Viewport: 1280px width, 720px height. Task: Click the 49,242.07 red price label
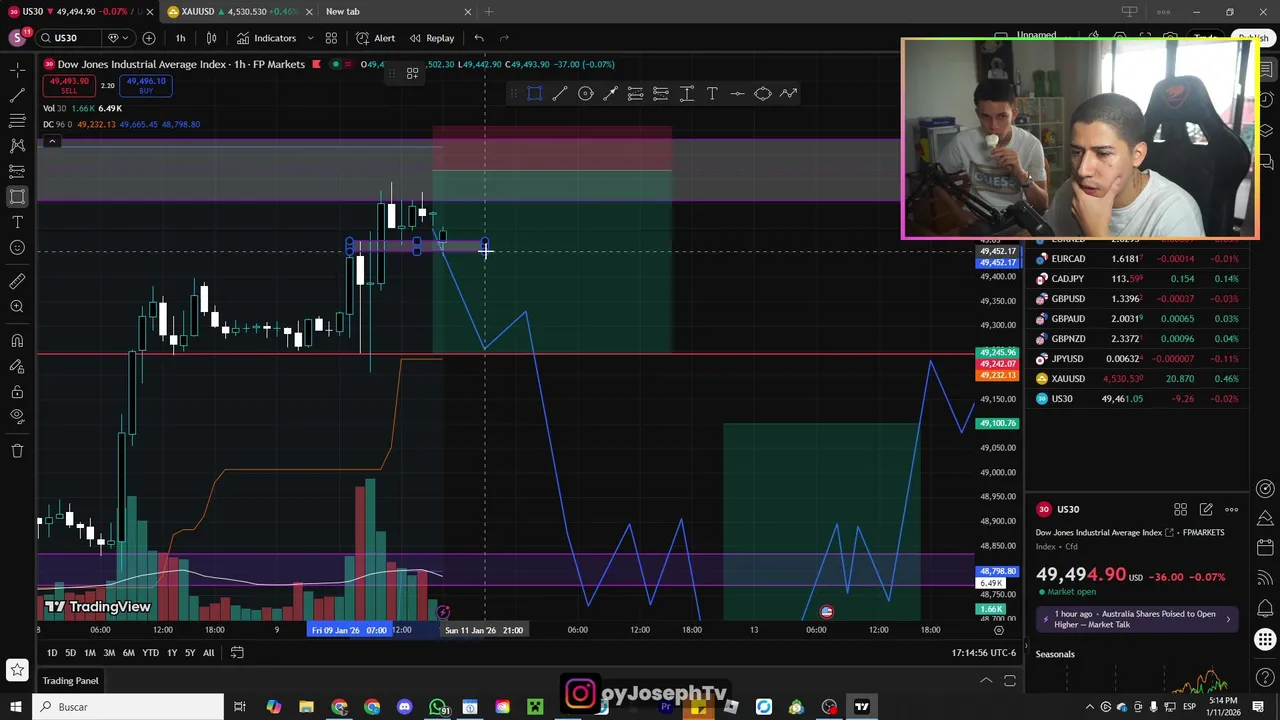point(996,364)
